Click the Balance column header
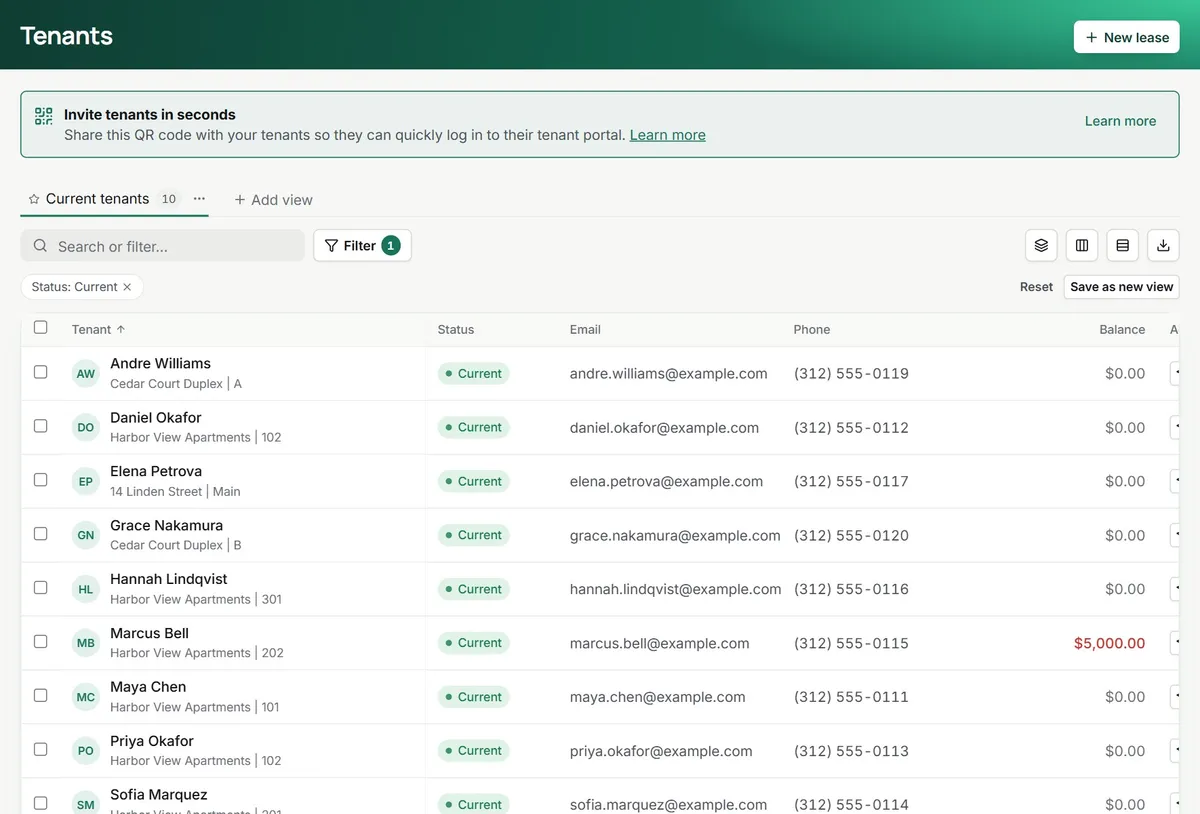The height and width of the screenshot is (814, 1200). click(x=1122, y=329)
